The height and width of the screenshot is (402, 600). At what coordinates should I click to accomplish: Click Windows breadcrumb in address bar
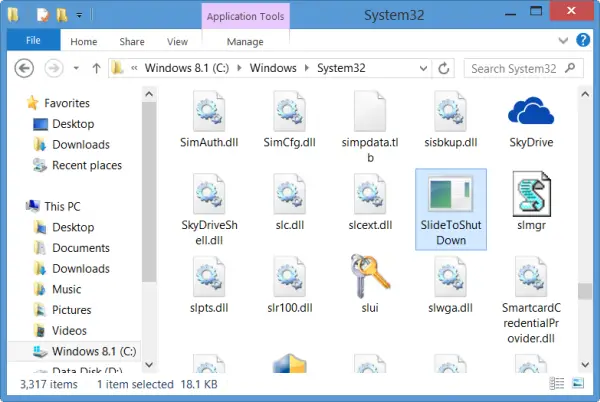pyautogui.click(x=273, y=68)
